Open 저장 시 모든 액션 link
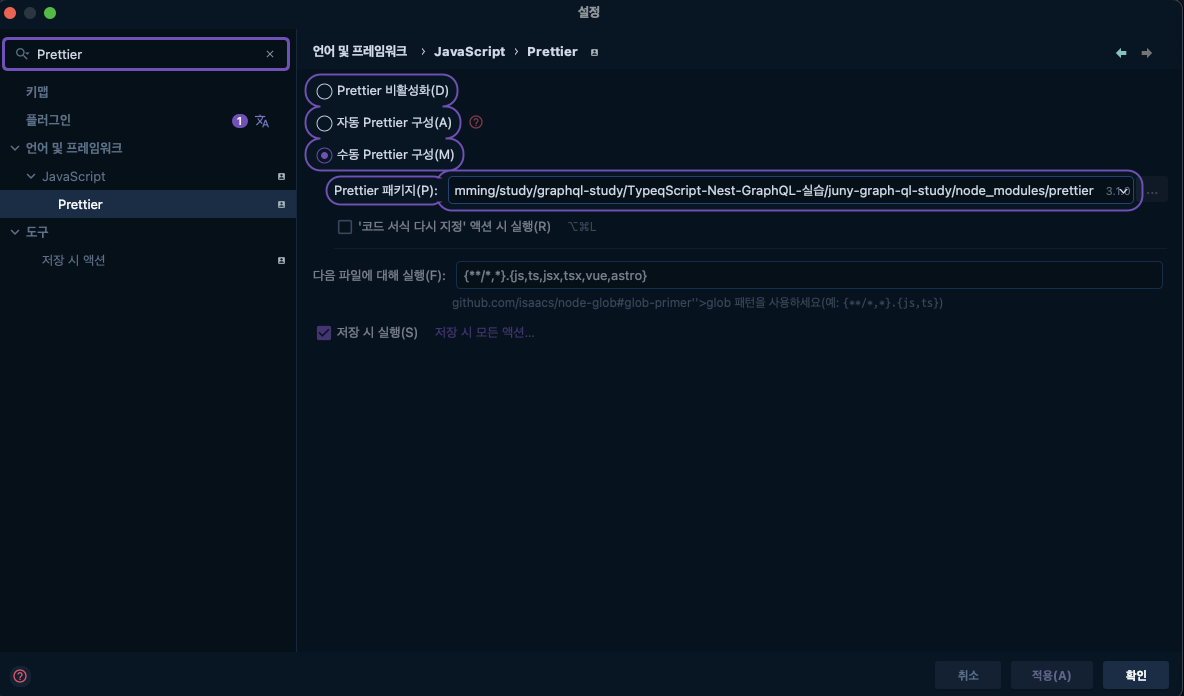This screenshot has width=1184, height=696. [484, 333]
